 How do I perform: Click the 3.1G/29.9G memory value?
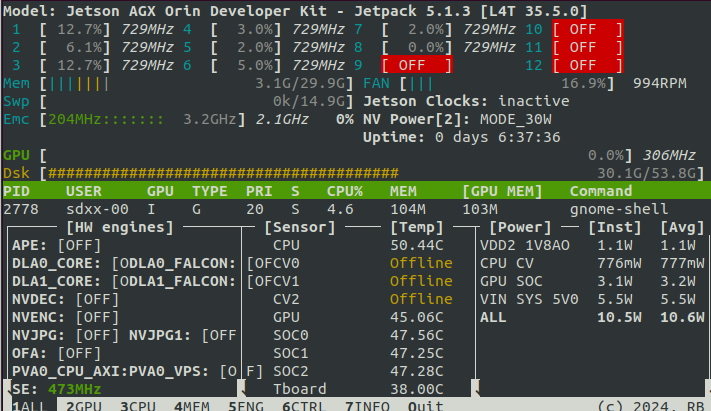[300, 83]
